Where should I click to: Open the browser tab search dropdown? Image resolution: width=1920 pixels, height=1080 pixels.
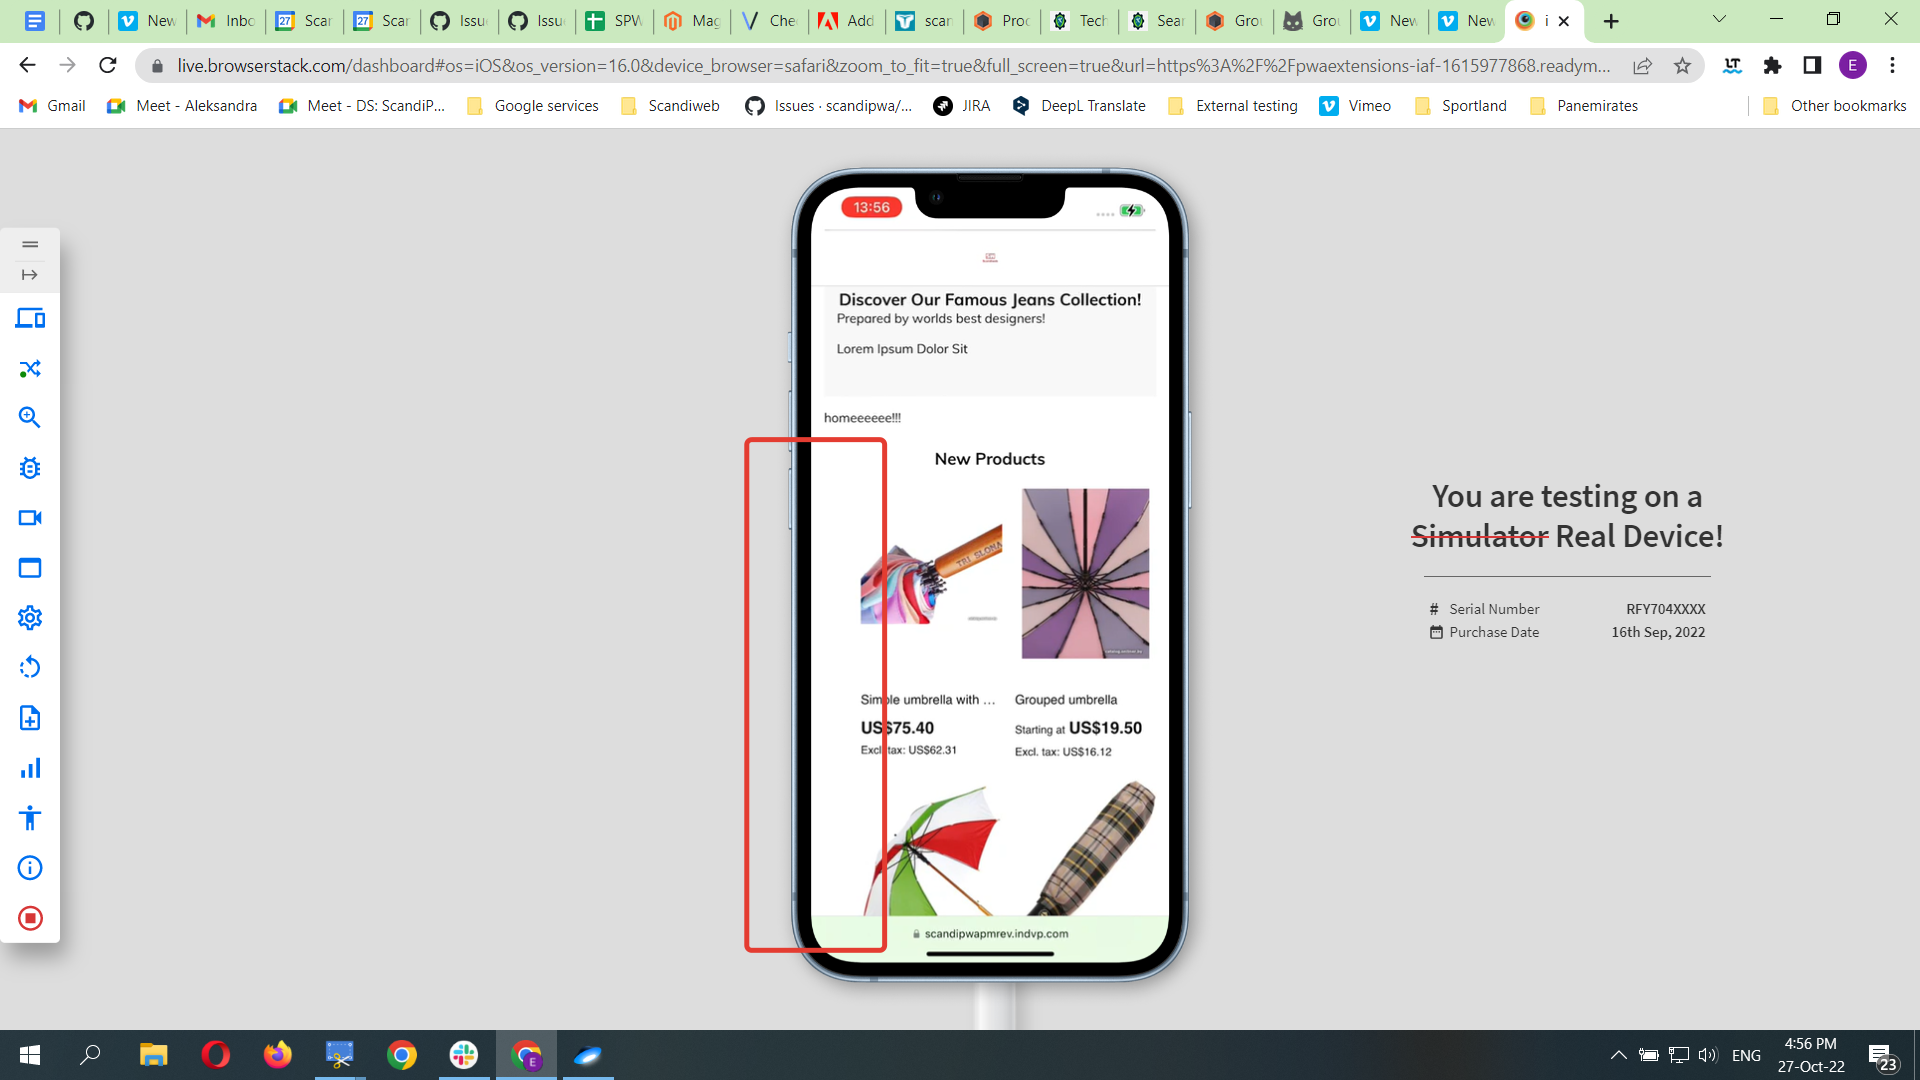tap(1719, 19)
